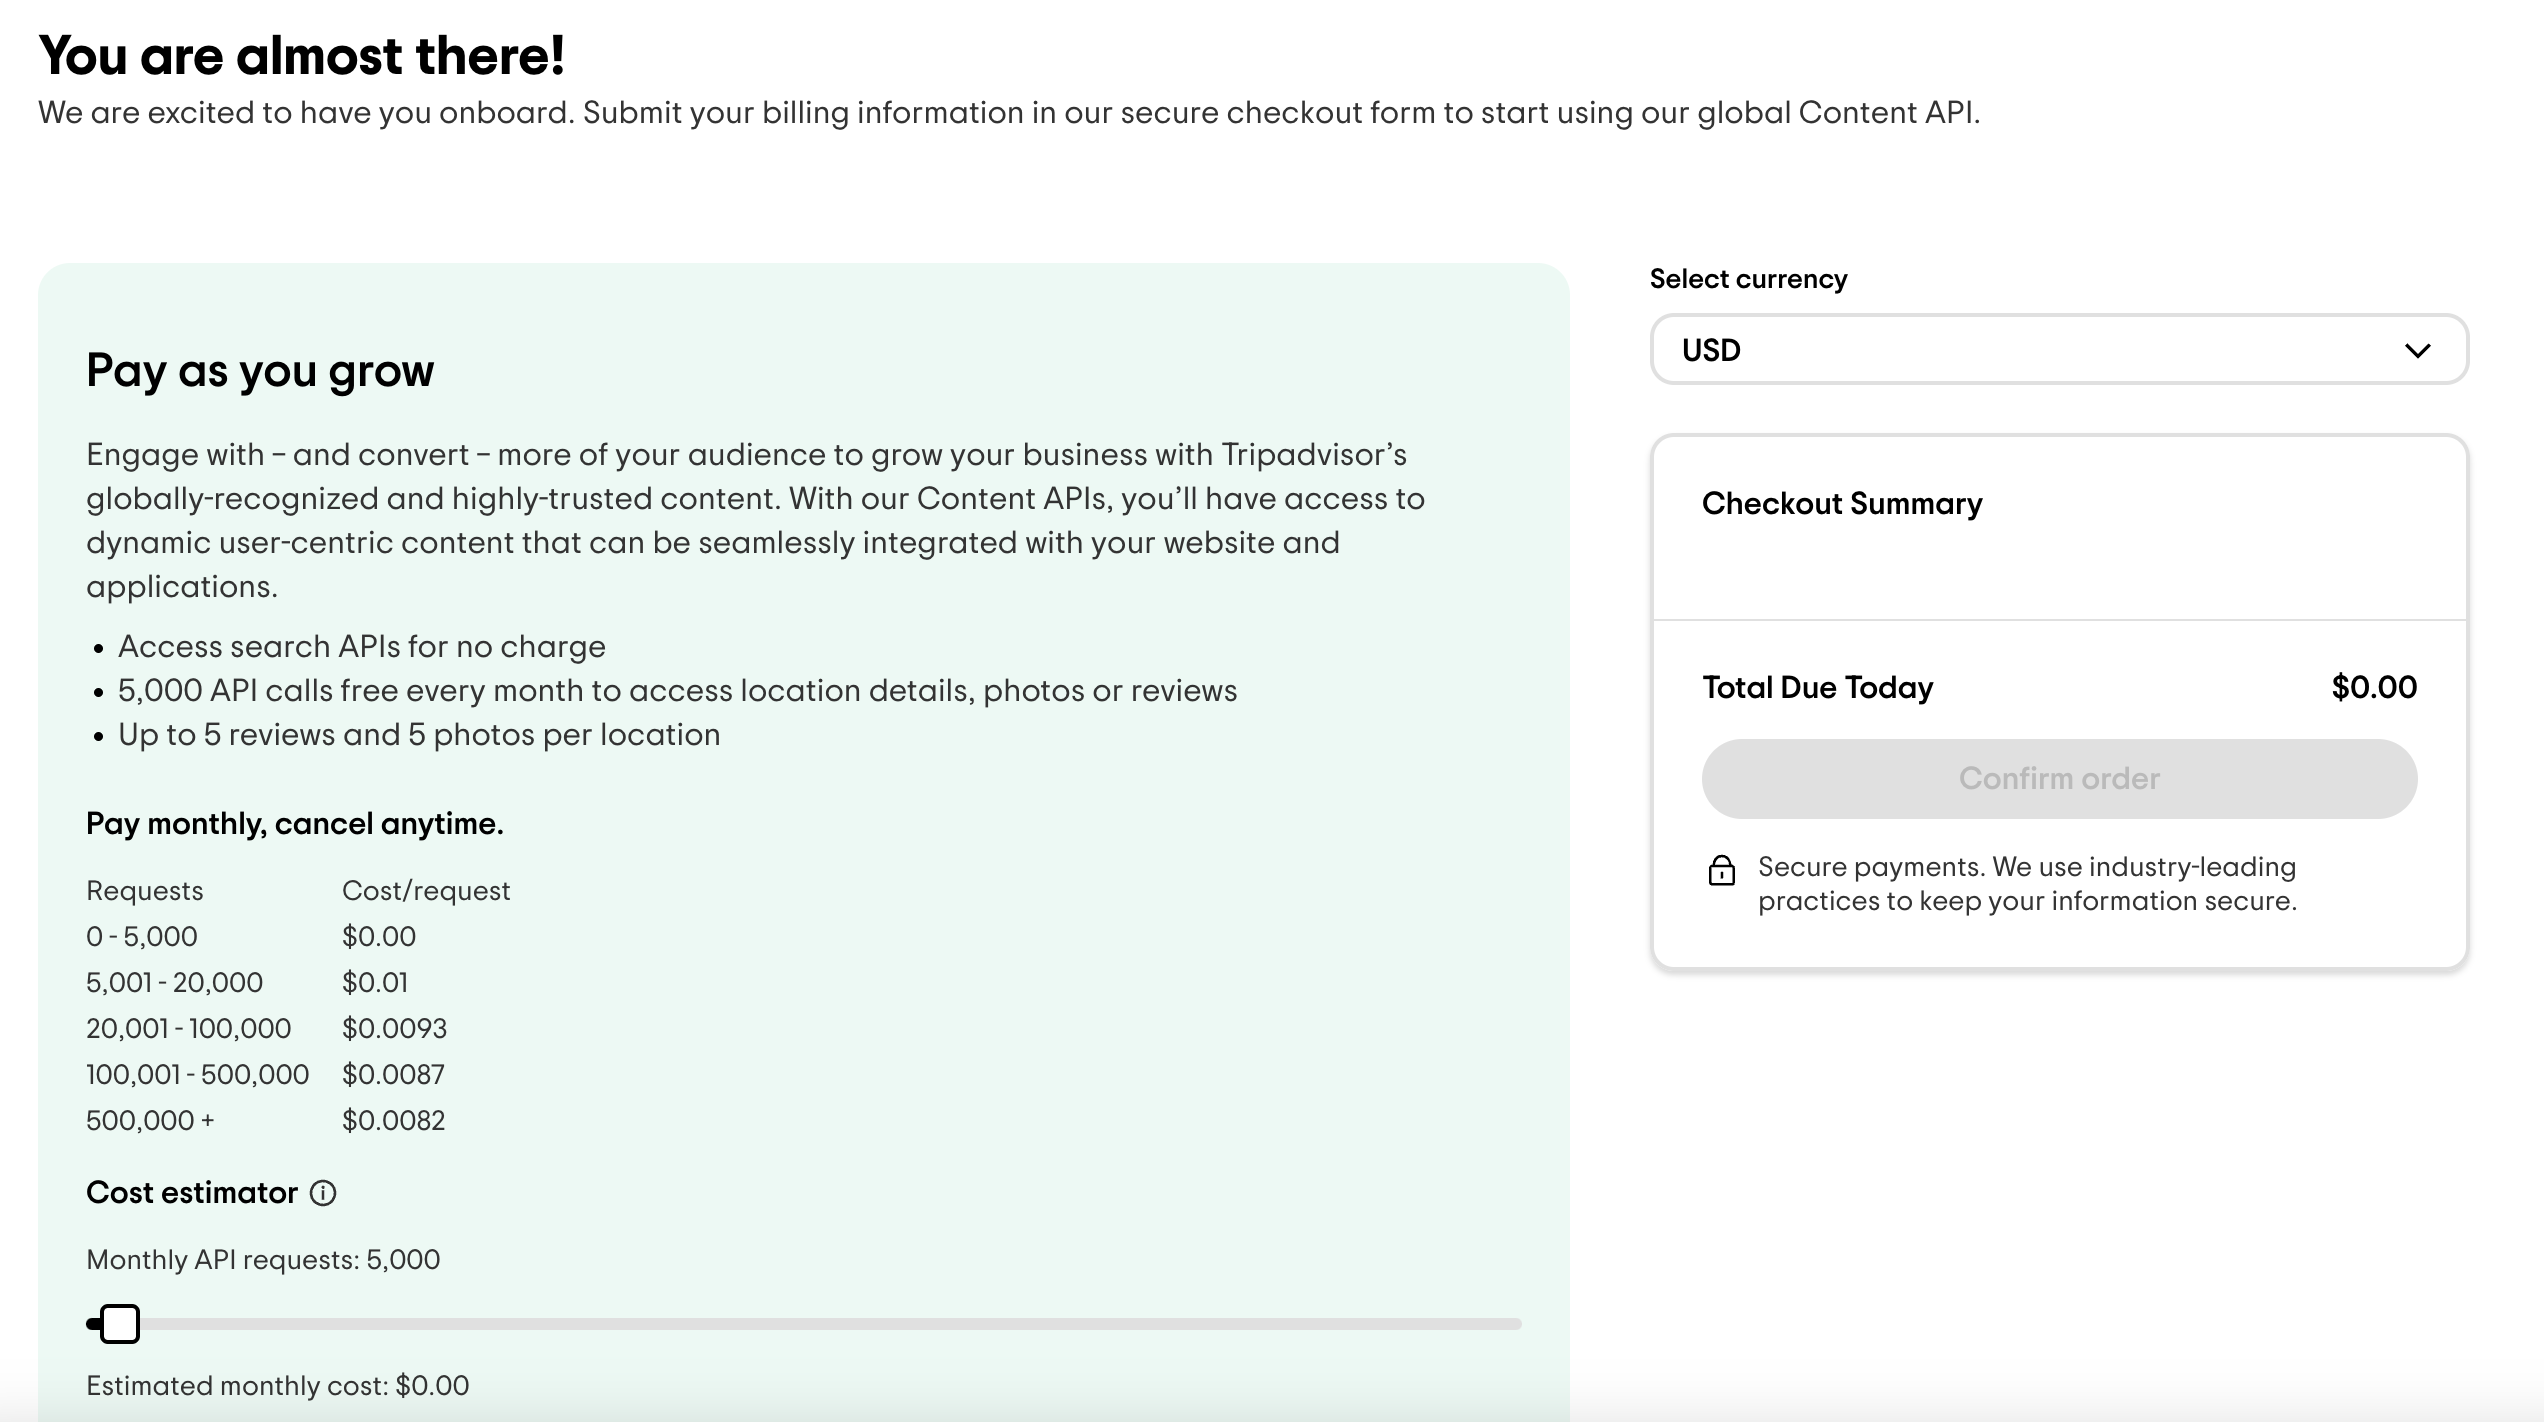The width and height of the screenshot is (2544, 1422).
Task: Click the "Pay monthly, cancel anytime." text
Action: 295,824
